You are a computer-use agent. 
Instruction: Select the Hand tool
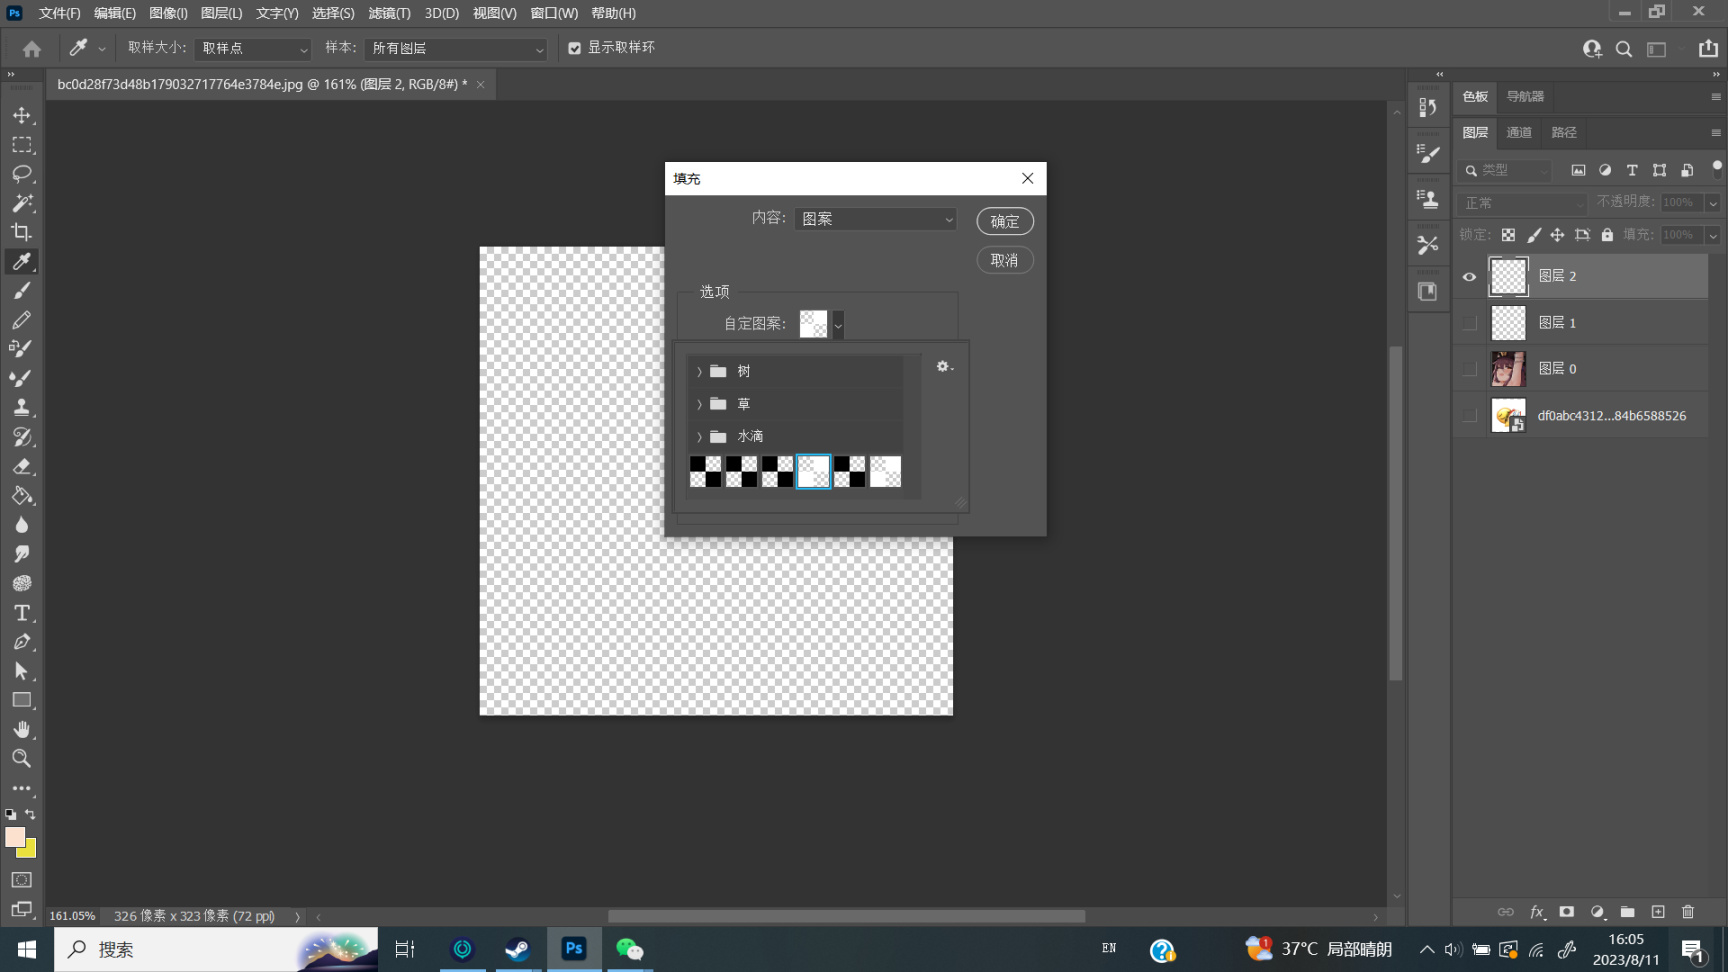click(x=22, y=729)
